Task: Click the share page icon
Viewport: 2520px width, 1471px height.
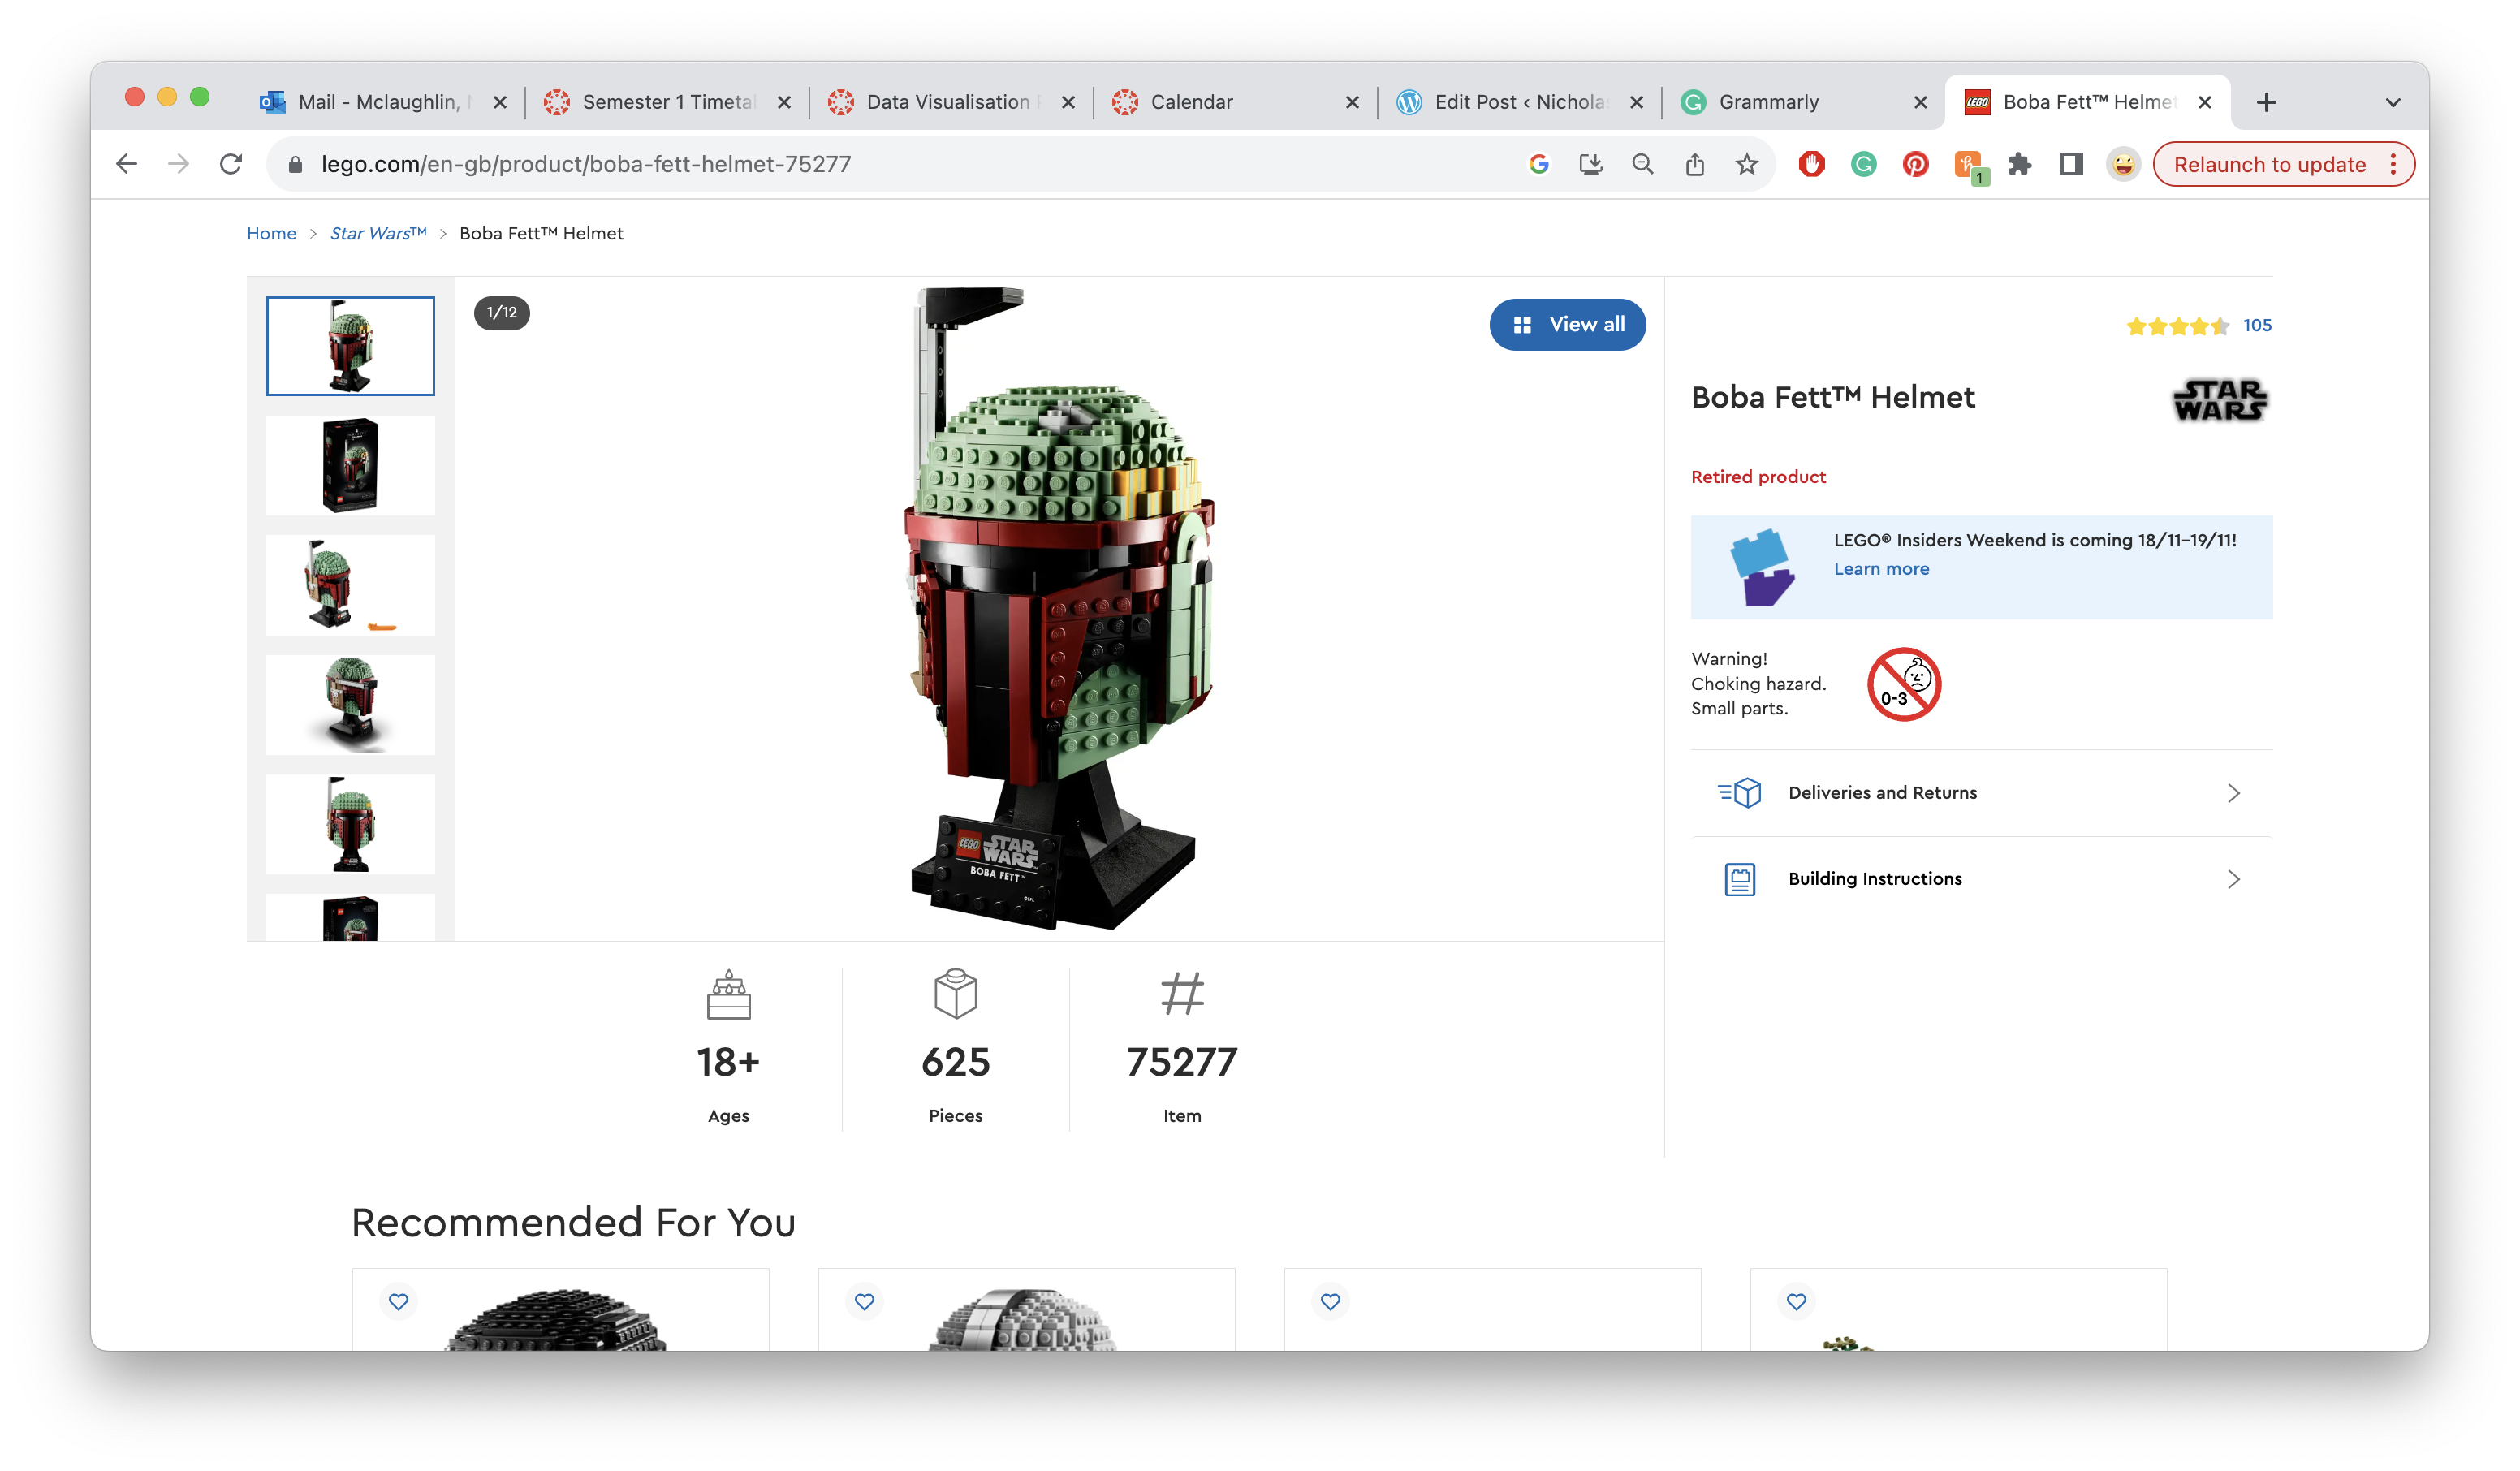Action: click(x=1694, y=164)
